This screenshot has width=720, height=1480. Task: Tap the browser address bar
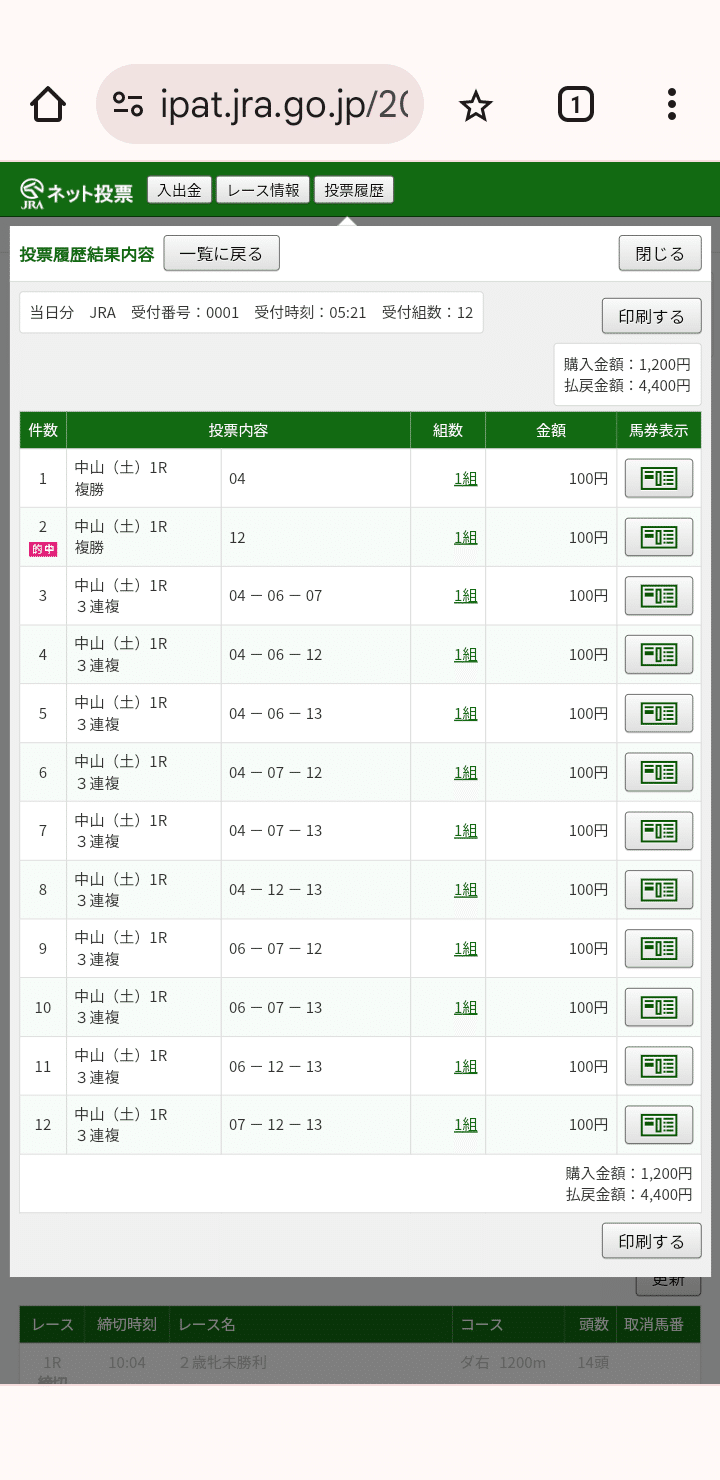point(260,104)
